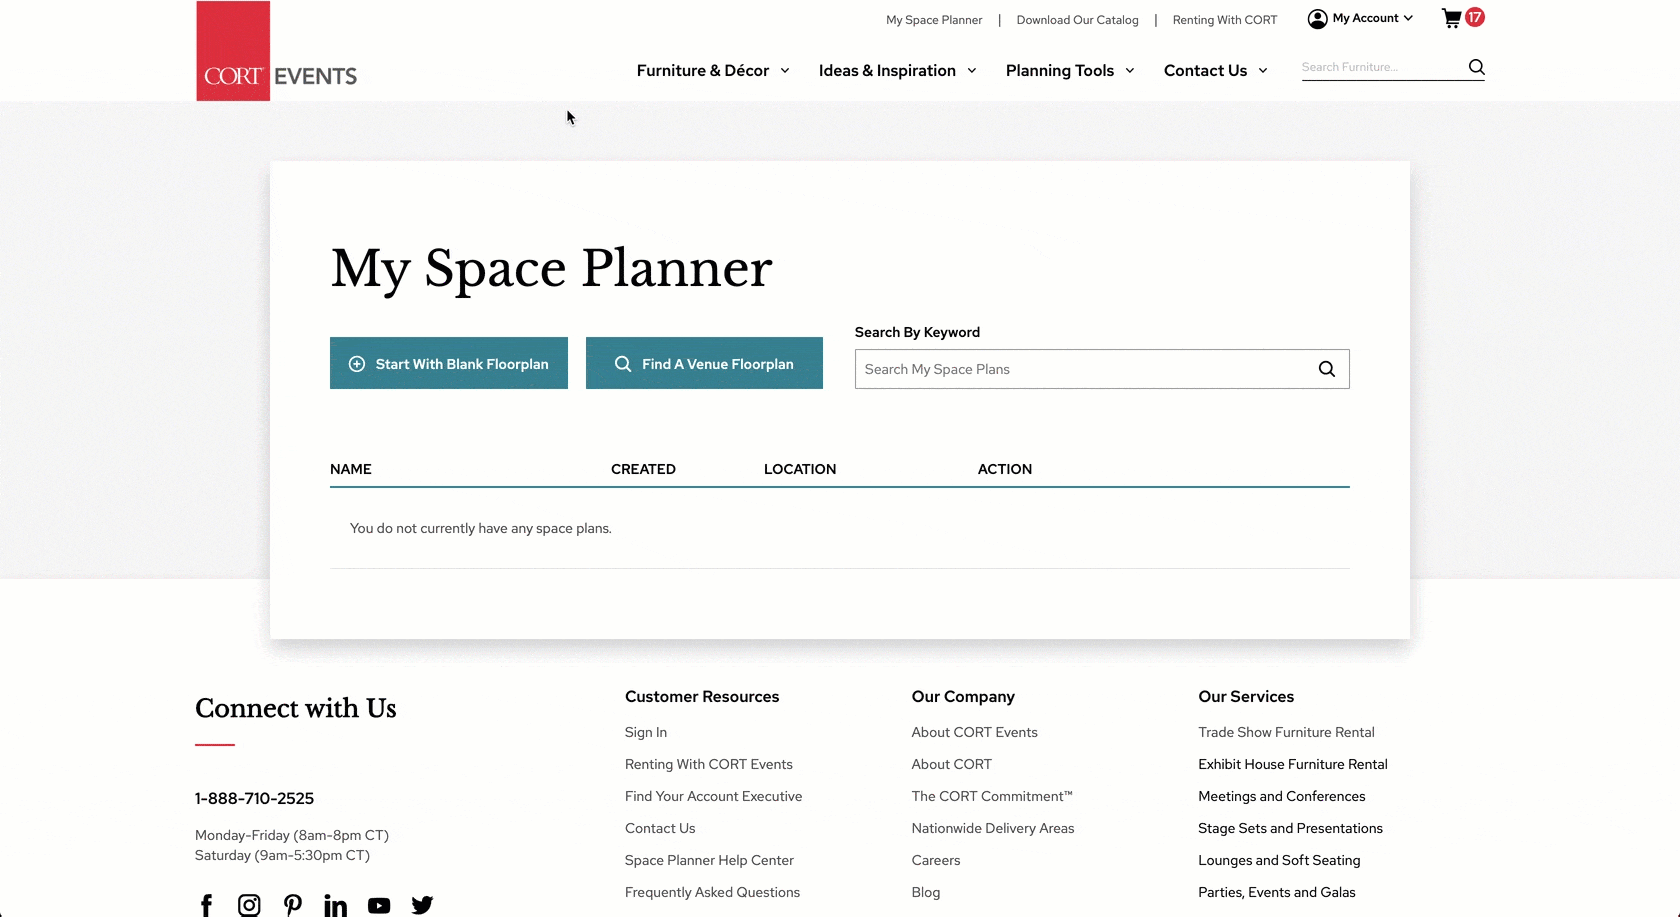Image resolution: width=1680 pixels, height=917 pixels.
Task: Open the About CORT link
Action: click(952, 764)
